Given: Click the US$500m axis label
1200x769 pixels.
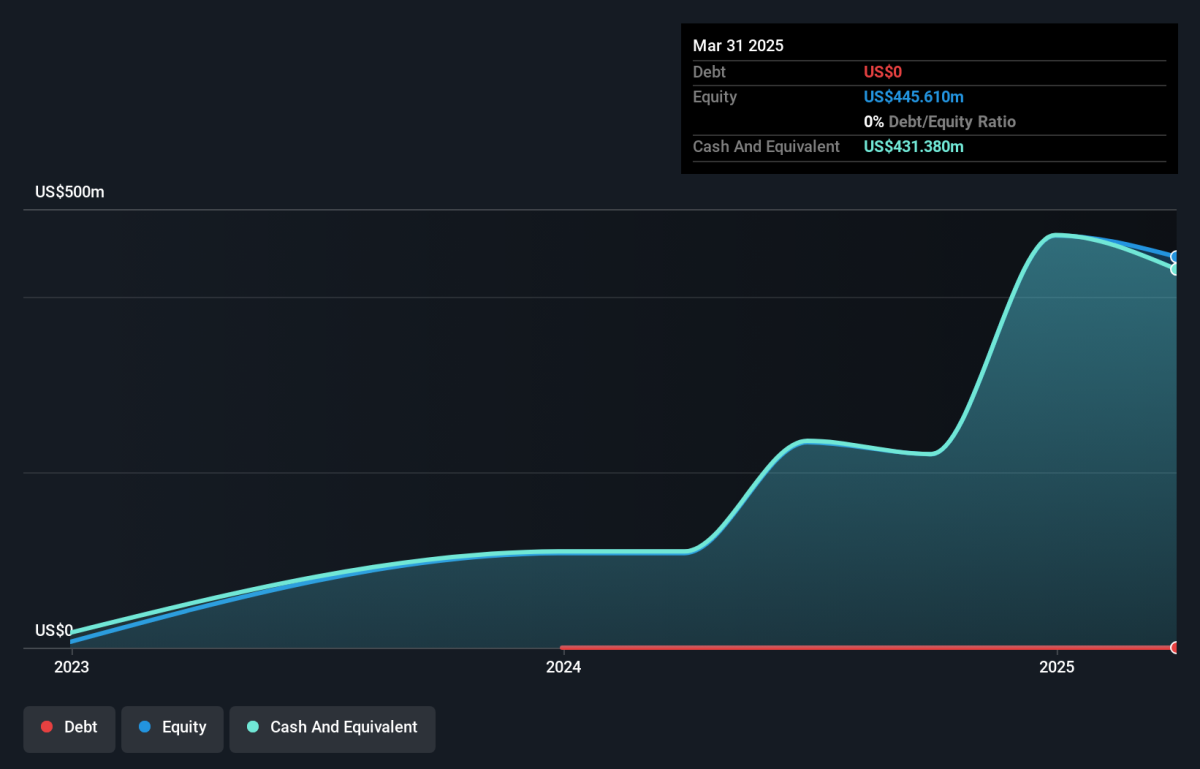Looking at the screenshot, I should [69, 192].
